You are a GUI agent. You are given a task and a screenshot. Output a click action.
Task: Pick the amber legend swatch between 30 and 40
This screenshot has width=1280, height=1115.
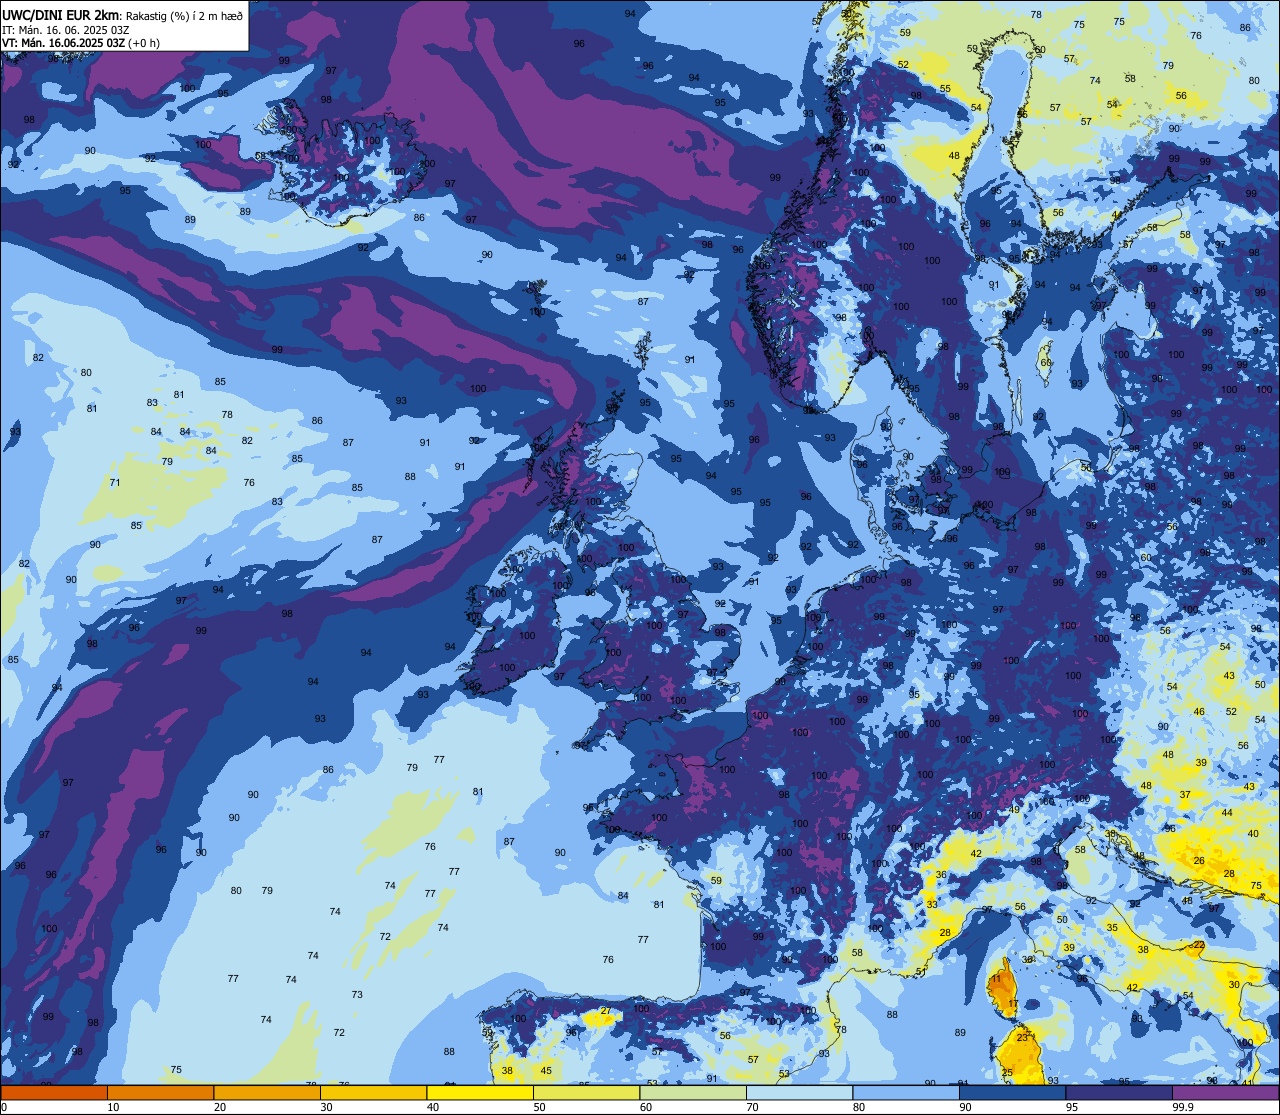point(373,1092)
